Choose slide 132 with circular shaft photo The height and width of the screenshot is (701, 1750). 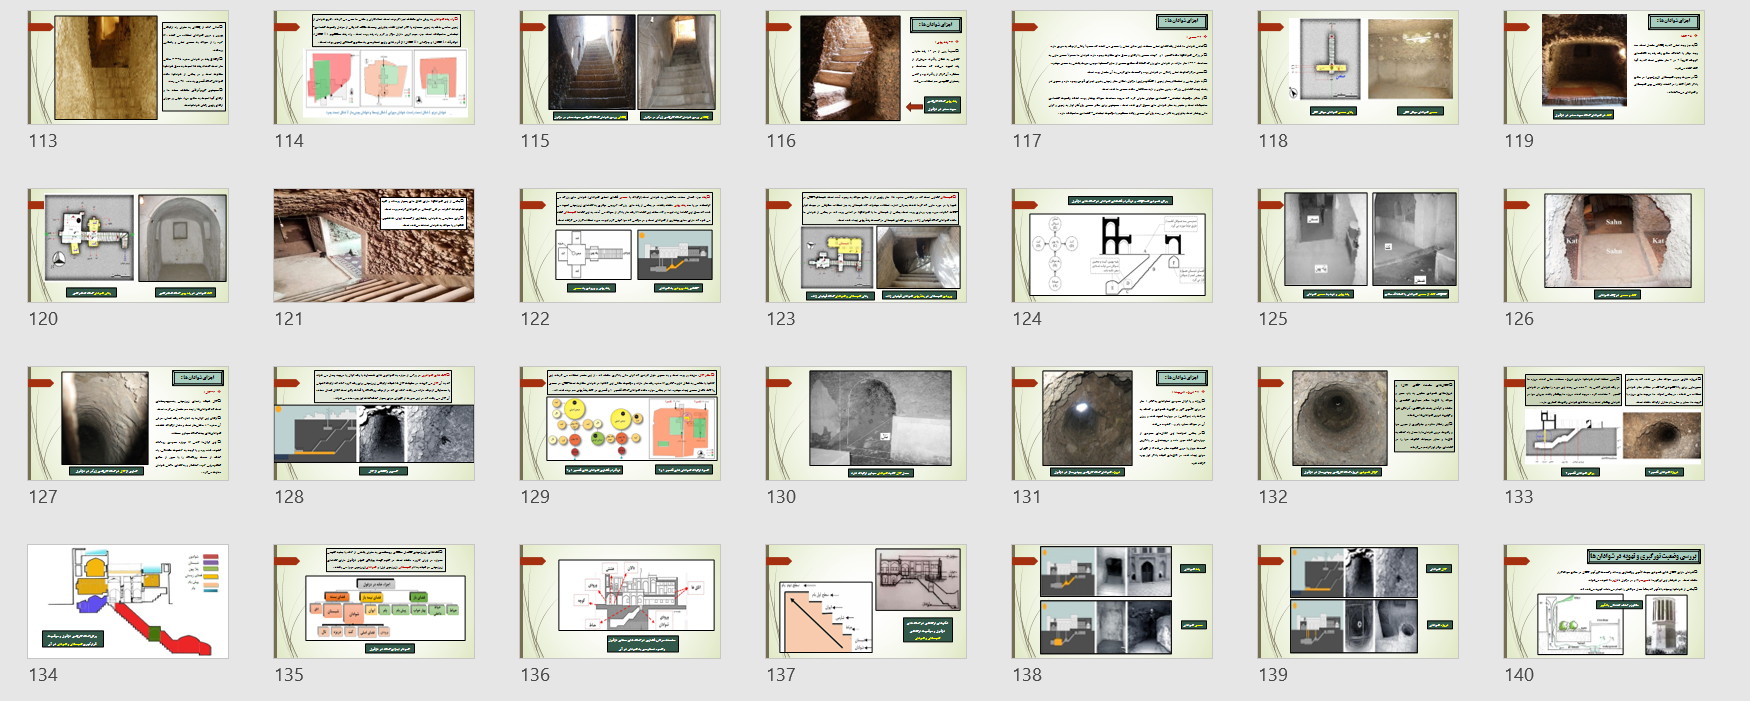click(1358, 424)
